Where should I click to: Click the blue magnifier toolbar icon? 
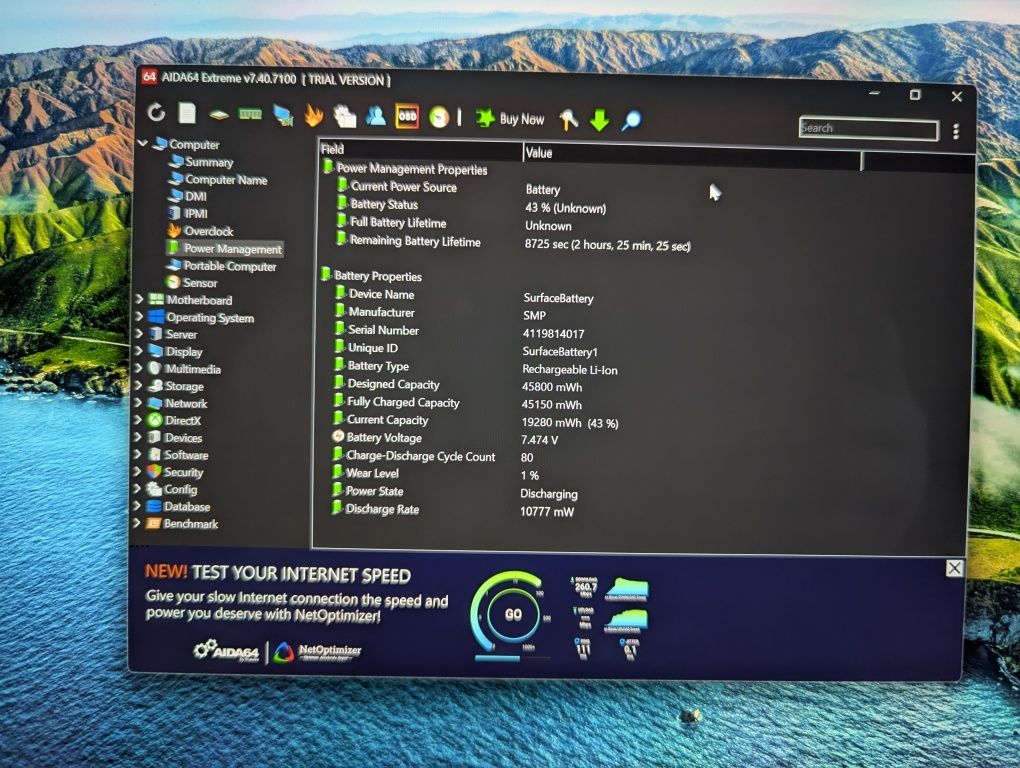tap(630, 120)
